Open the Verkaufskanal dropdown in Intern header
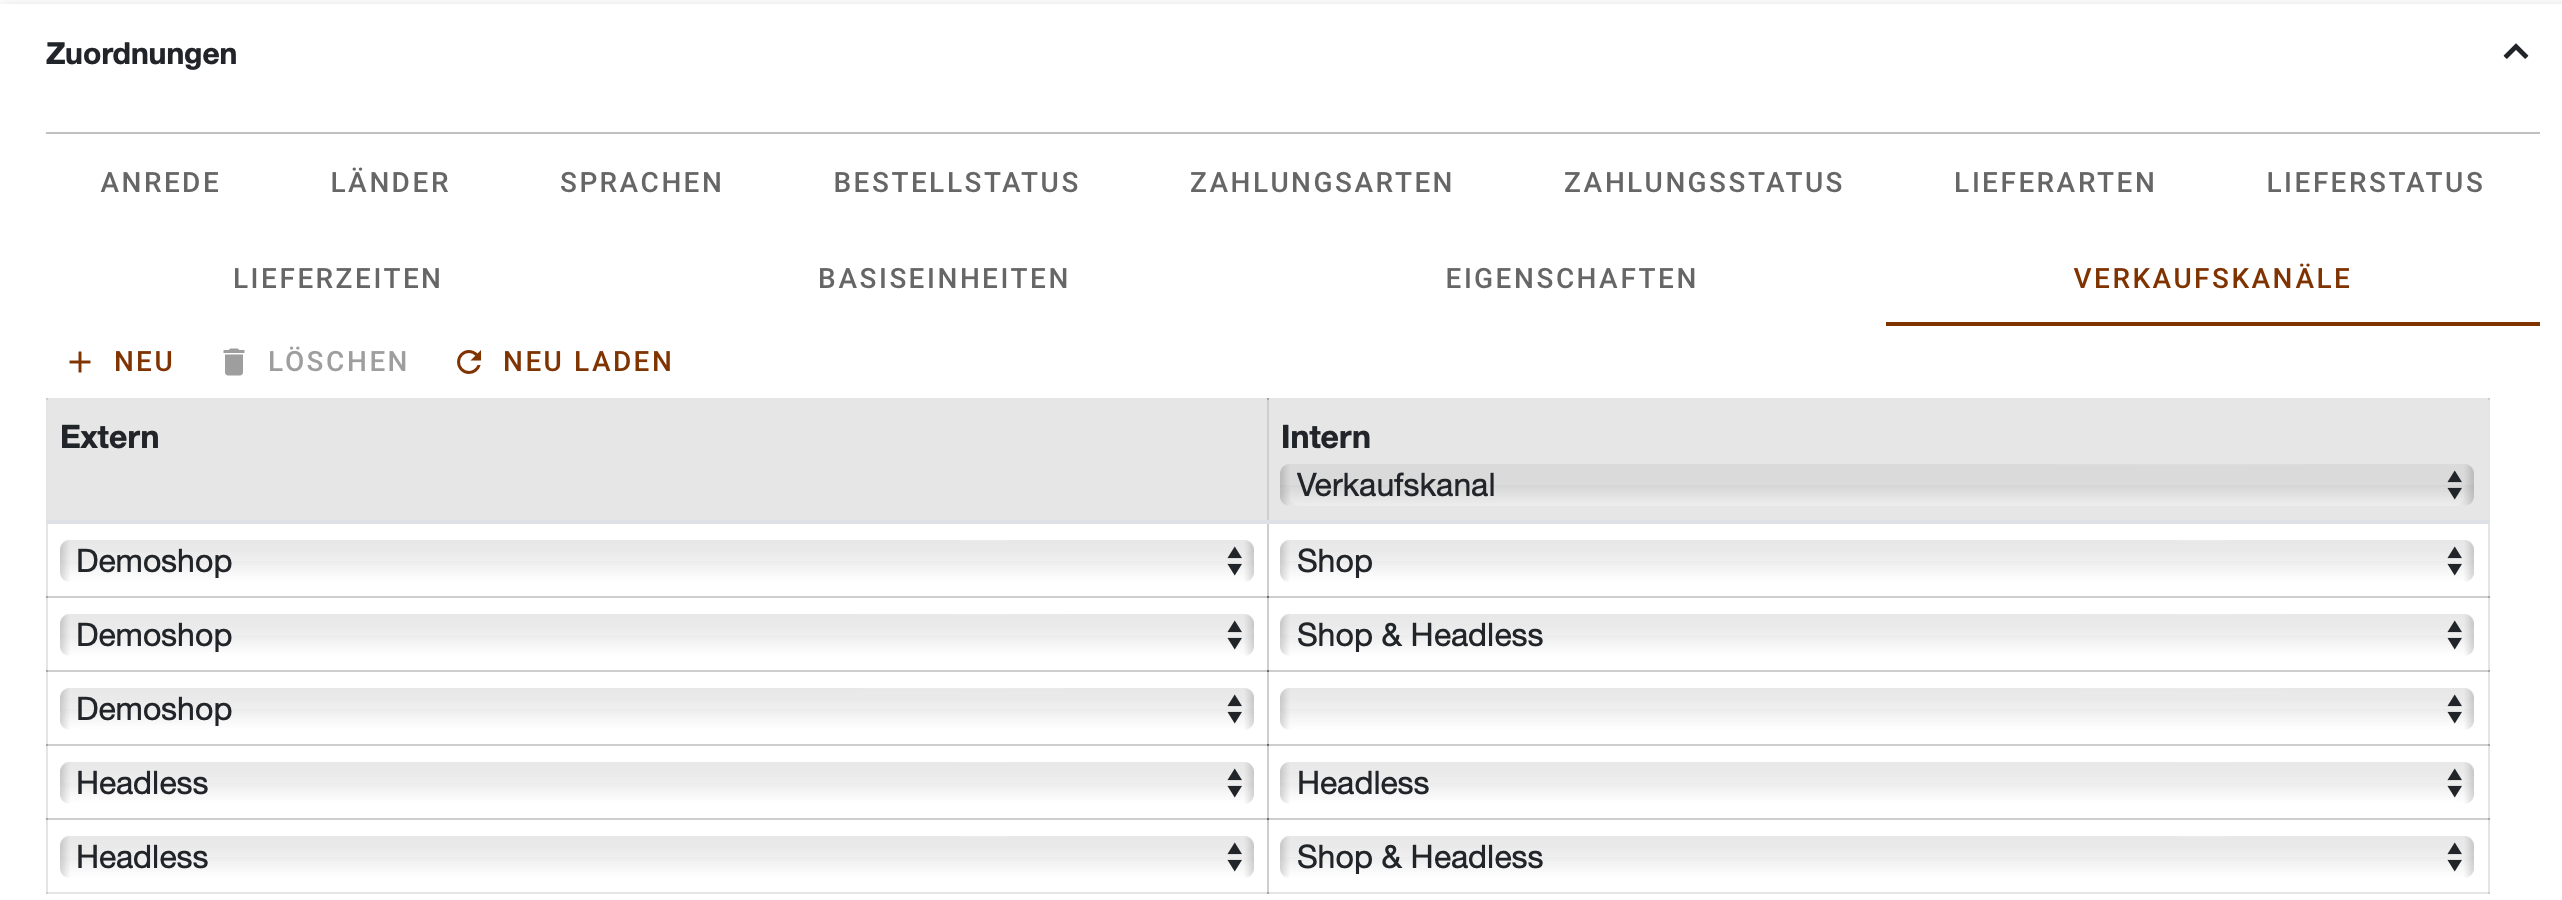This screenshot has height=900, width=2562. click(x=1876, y=485)
